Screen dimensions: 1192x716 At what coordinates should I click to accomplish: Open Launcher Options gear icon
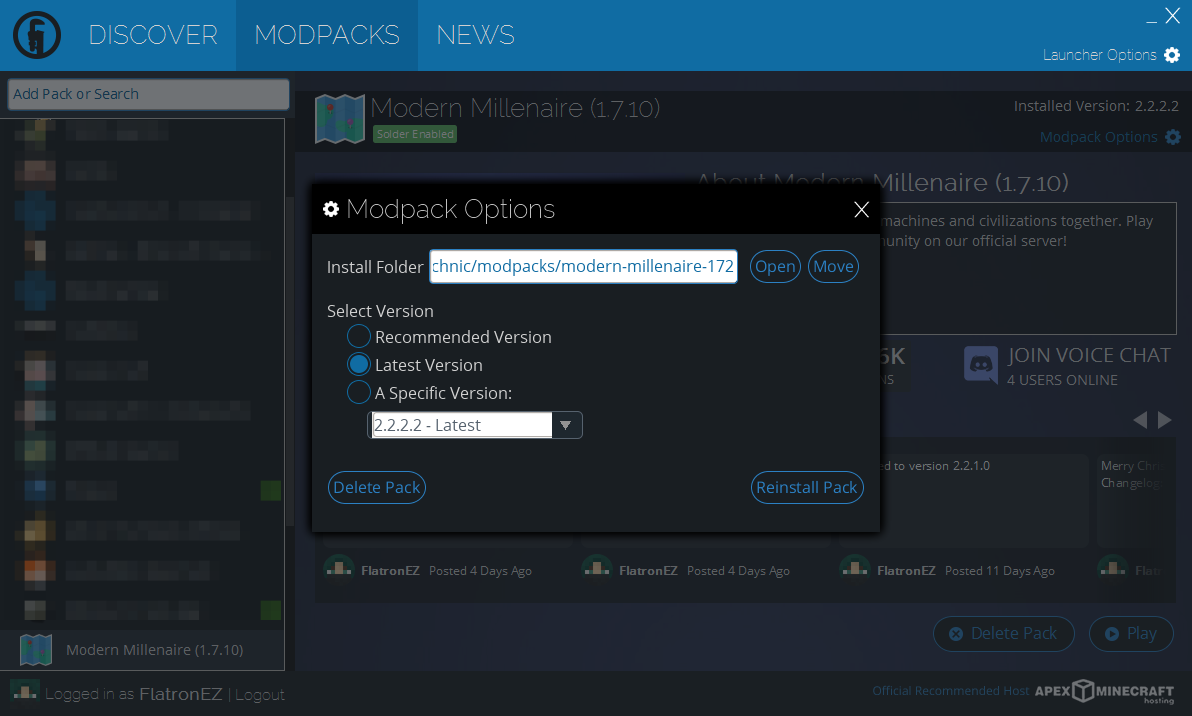click(1172, 55)
